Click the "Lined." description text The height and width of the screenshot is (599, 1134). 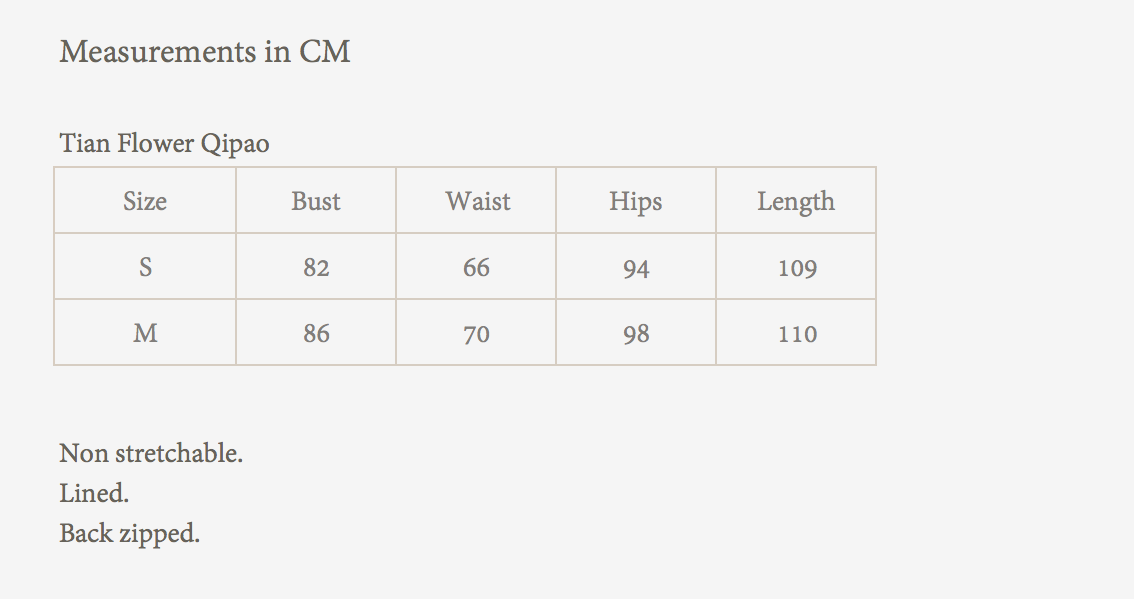pyautogui.click(x=94, y=494)
